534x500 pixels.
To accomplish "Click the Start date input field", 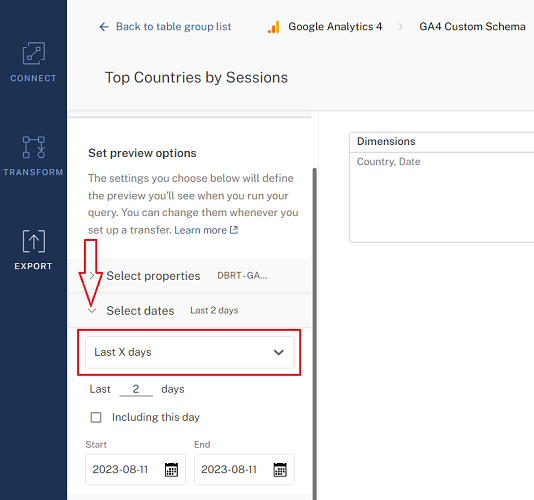I will coord(135,469).
